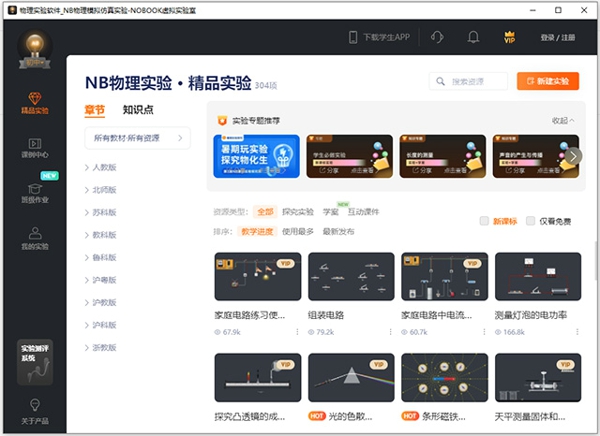Switch to the 知识点 tab
The height and width of the screenshot is (436, 600).
(x=138, y=110)
